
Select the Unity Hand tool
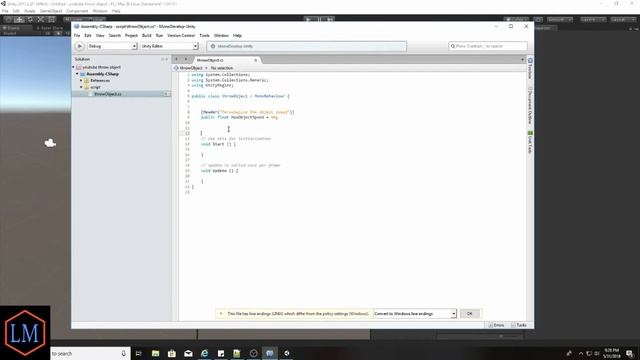pos(8,19)
